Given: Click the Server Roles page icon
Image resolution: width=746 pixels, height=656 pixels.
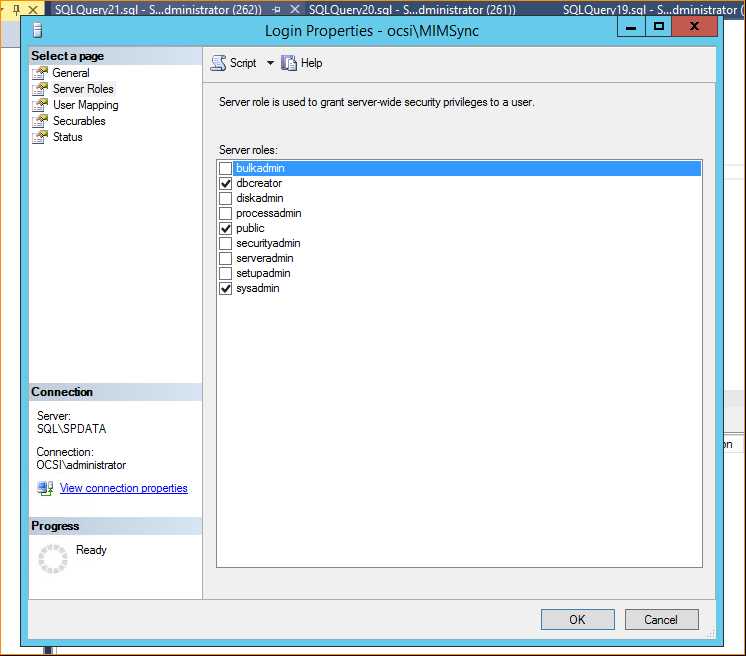Looking at the screenshot, I should [x=40, y=89].
